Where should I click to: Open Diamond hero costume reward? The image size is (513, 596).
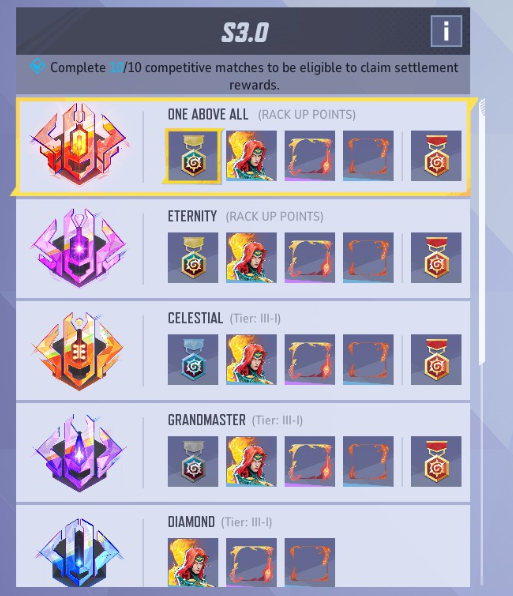(193, 562)
